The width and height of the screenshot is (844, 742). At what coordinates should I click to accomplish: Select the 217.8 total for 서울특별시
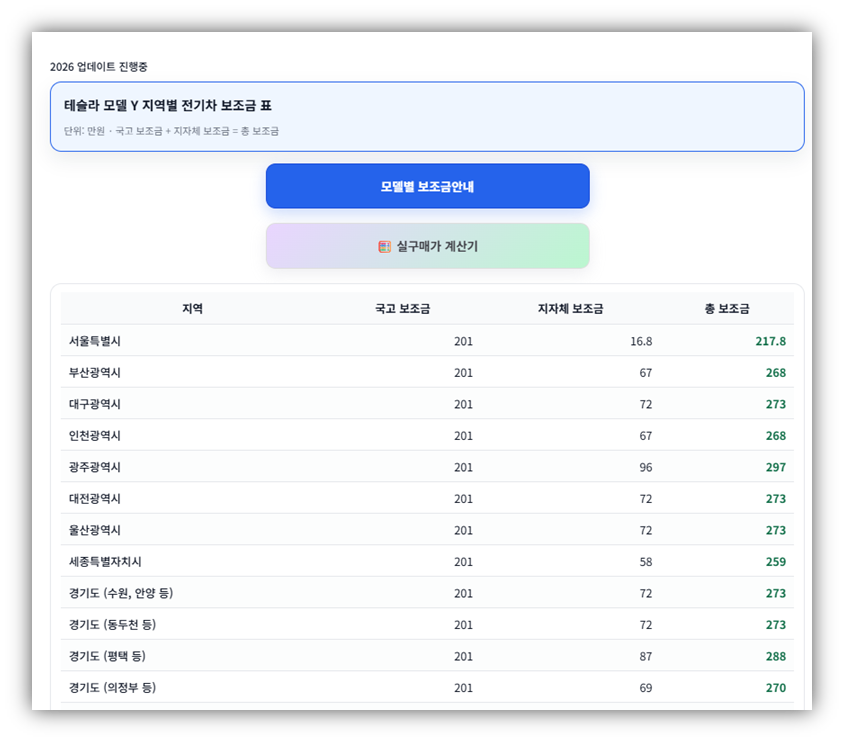770,341
